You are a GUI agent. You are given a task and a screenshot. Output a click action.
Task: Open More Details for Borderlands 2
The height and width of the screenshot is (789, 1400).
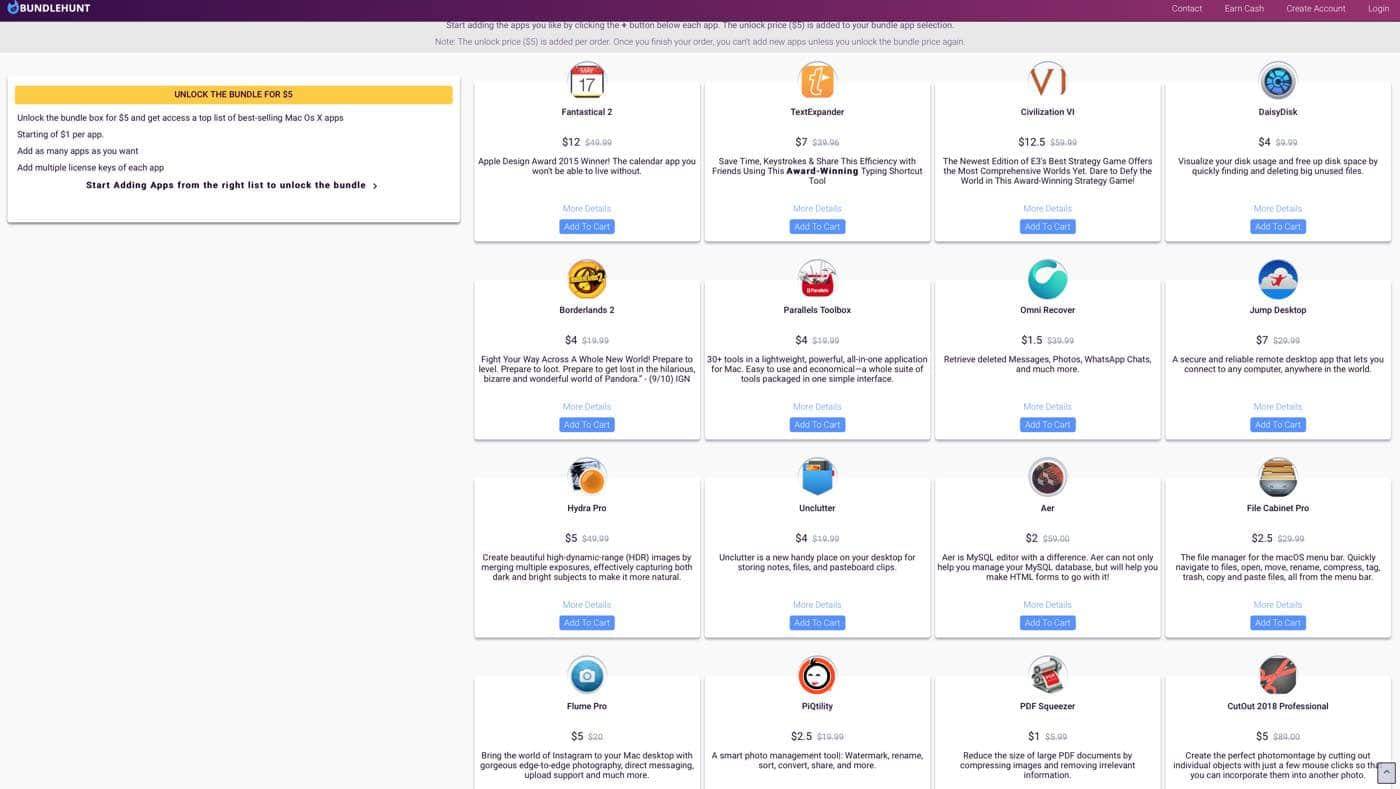tap(587, 407)
